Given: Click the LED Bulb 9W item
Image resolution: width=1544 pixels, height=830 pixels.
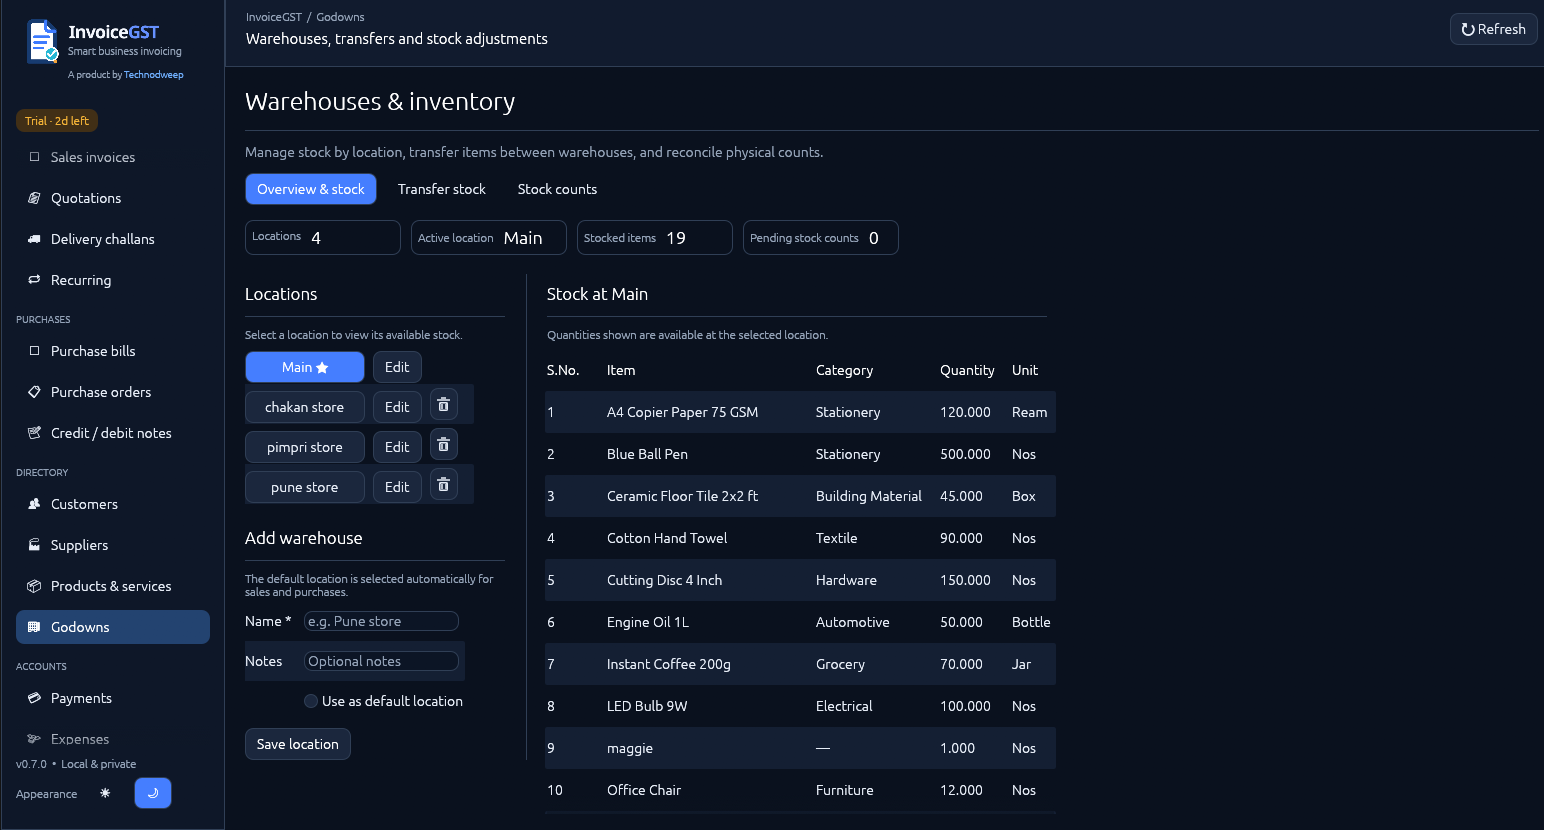Looking at the screenshot, I should (x=647, y=706).
